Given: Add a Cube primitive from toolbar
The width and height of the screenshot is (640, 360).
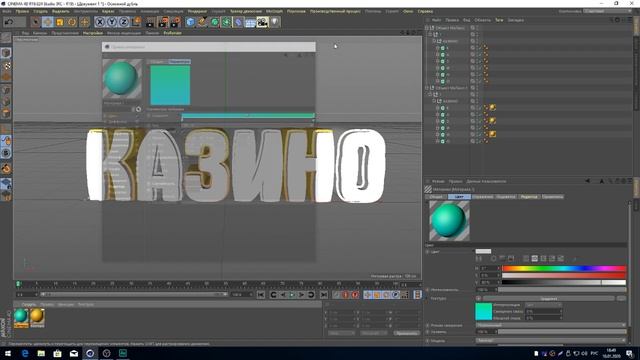Looking at the screenshot, I should tap(191, 22).
